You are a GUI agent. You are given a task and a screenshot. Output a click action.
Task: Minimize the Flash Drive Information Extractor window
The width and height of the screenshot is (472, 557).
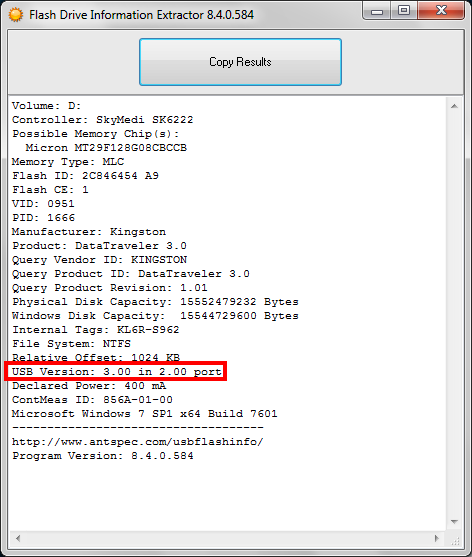pyautogui.click(x=377, y=11)
